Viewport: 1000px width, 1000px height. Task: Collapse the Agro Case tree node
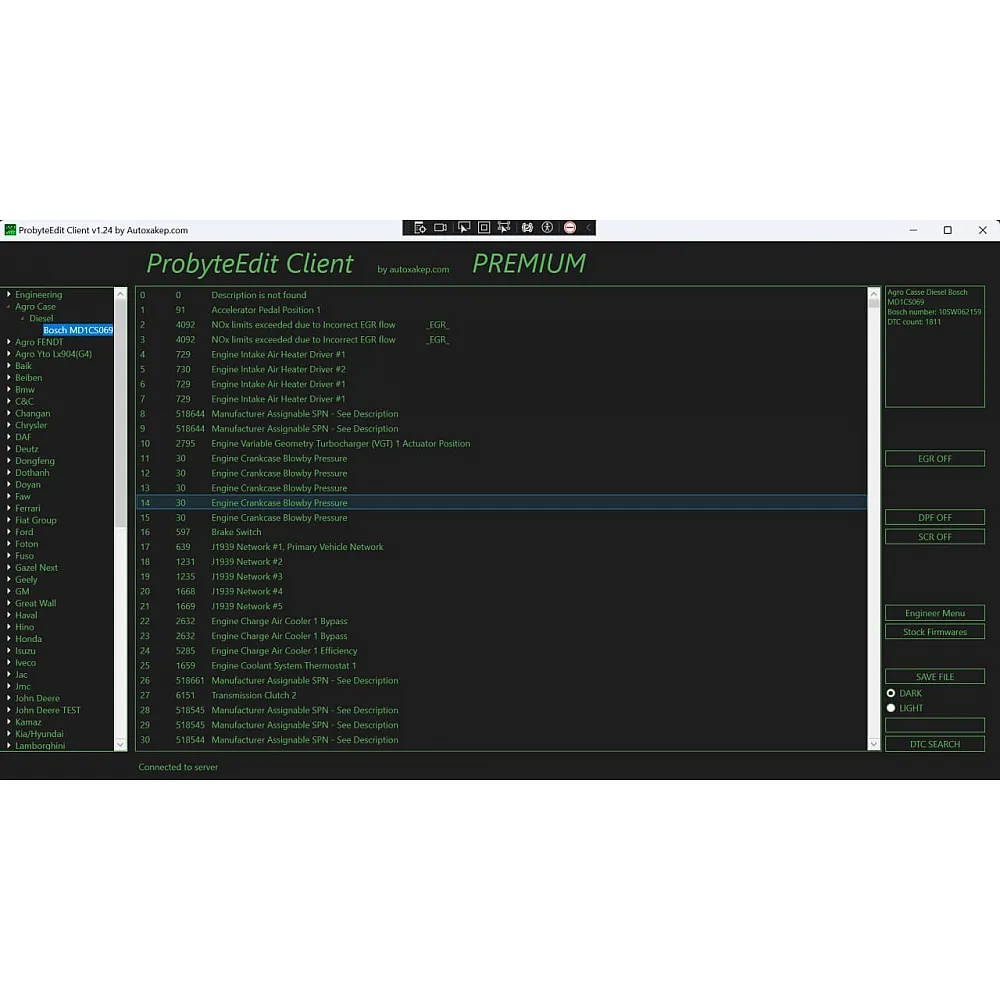click(x=9, y=307)
